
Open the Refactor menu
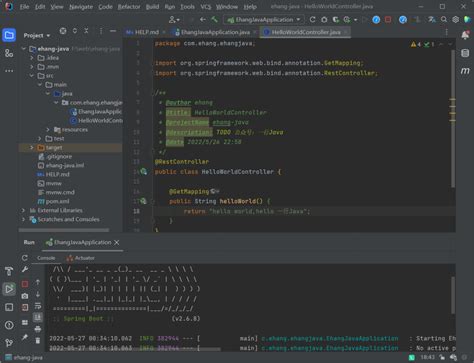tap(129, 7)
